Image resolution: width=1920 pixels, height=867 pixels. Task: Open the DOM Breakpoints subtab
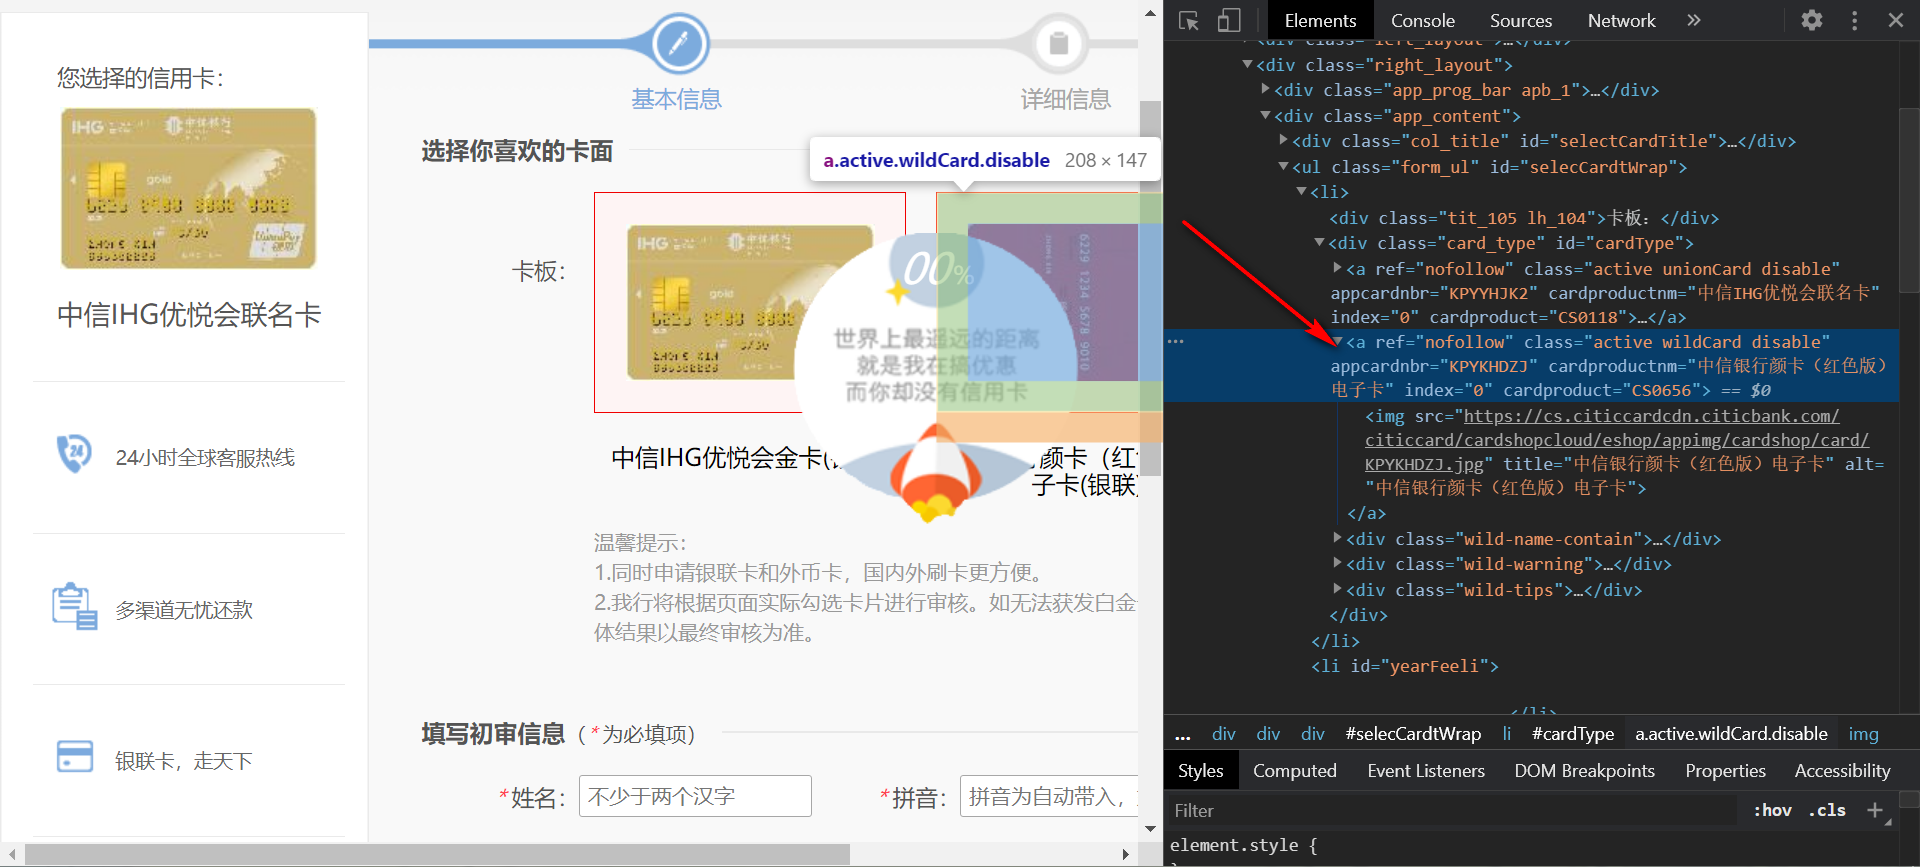tap(1584, 771)
